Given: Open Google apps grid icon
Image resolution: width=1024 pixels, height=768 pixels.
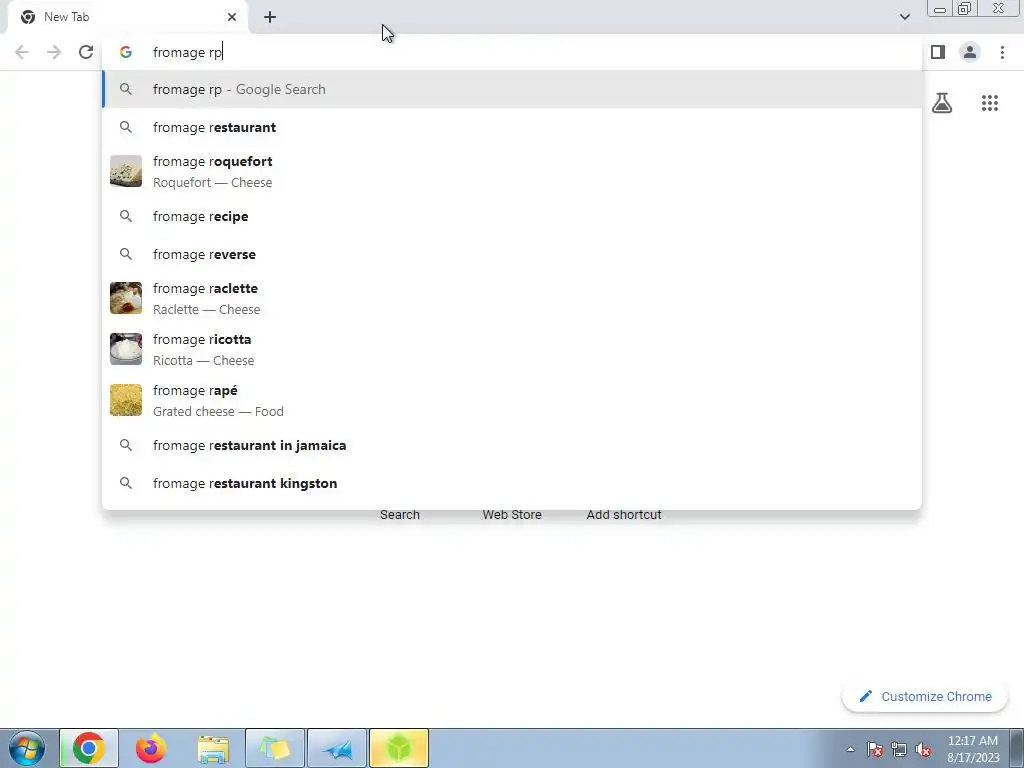Looking at the screenshot, I should coord(989,103).
